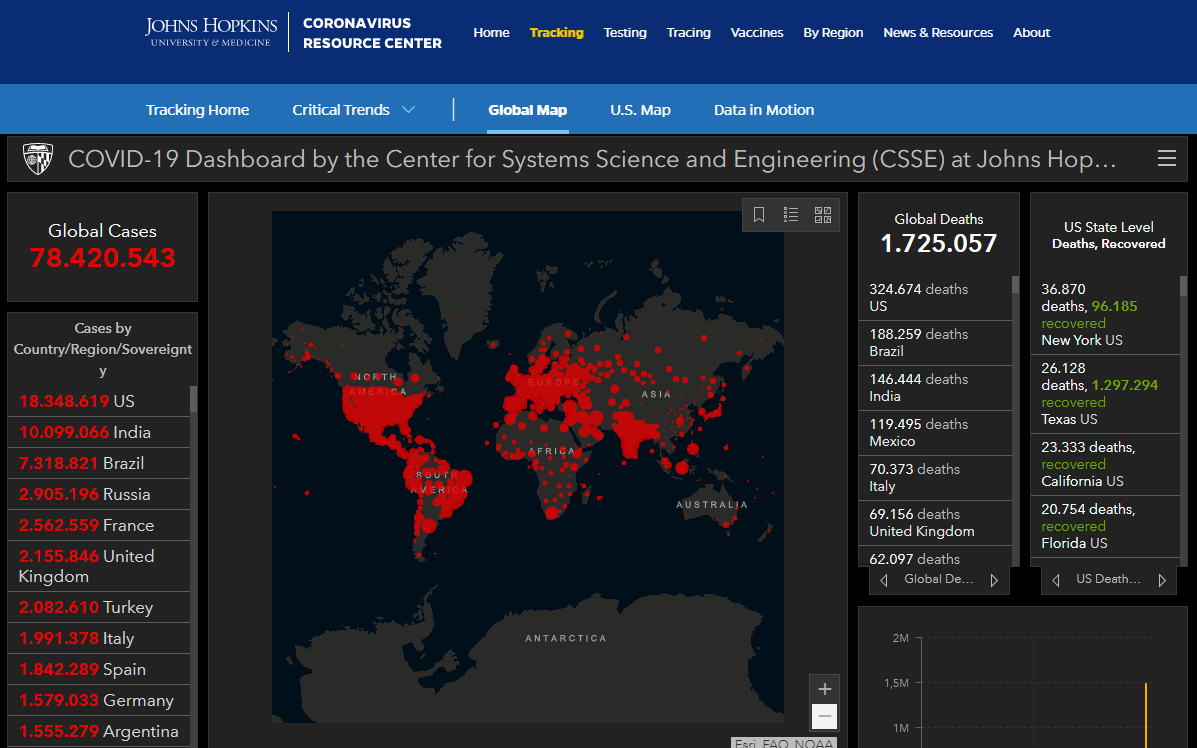The width and height of the screenshot is (1197, 748).
Task: Click the scrollbar in Global Deaths list
Action: pyautogui.click(x=1015, y=285)
